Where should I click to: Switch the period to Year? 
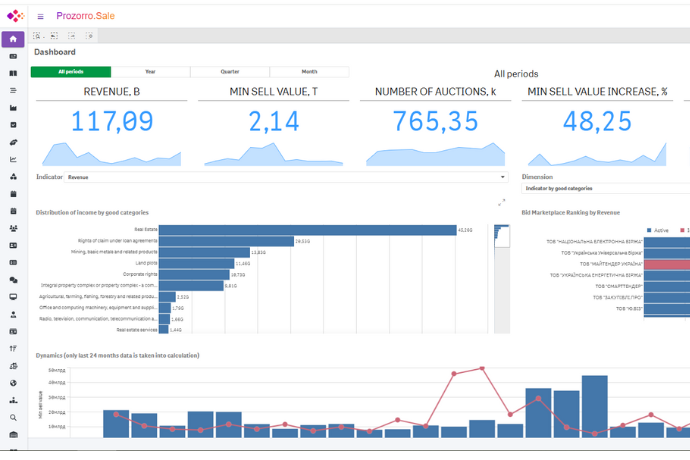pyautogui.click(x=150, y=72)
